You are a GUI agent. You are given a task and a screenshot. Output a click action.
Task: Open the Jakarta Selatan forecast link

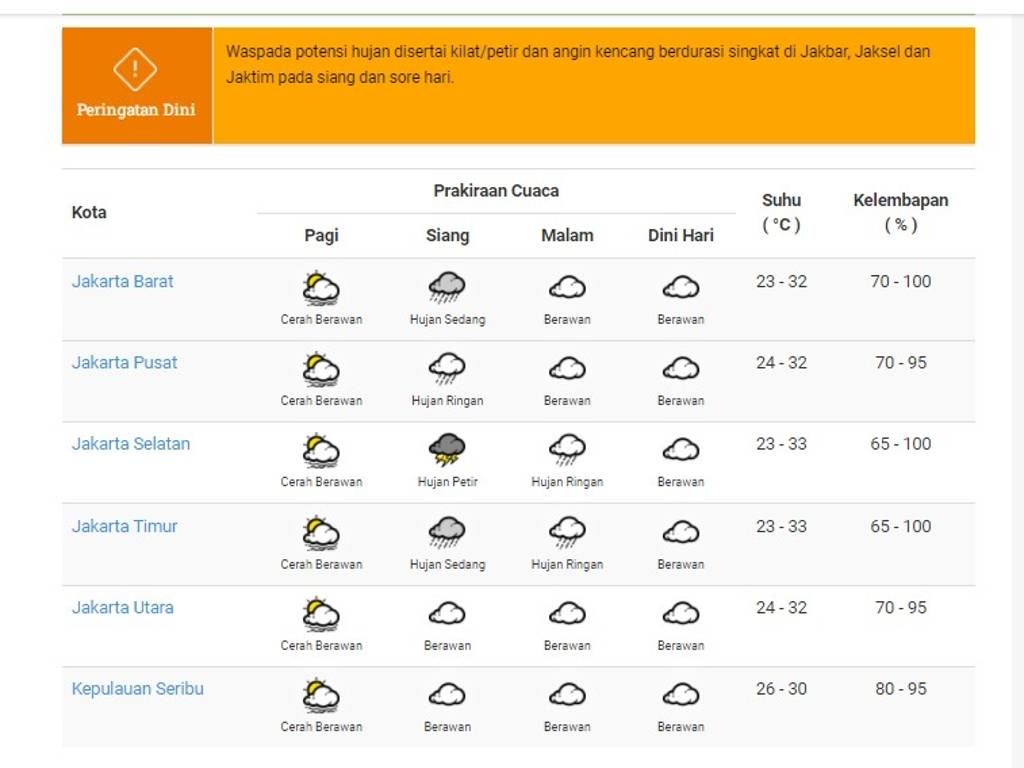pos(130,444)
